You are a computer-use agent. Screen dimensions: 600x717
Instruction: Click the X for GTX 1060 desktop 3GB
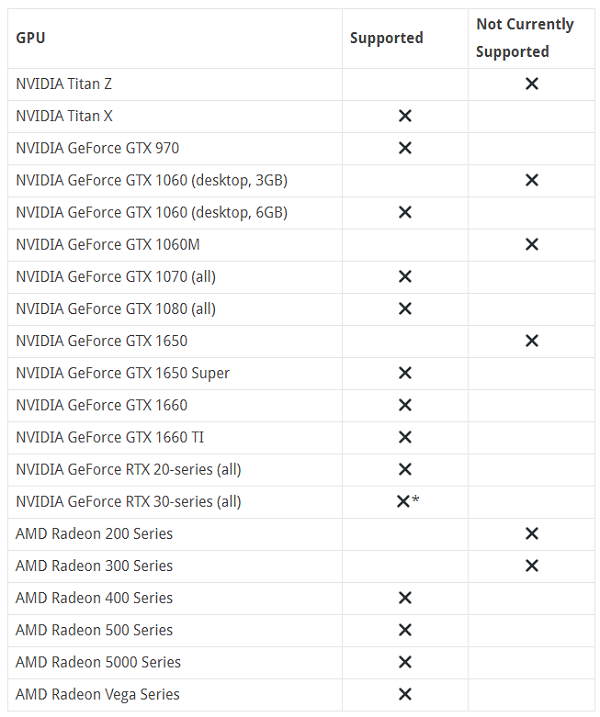[x=532, y=180]
